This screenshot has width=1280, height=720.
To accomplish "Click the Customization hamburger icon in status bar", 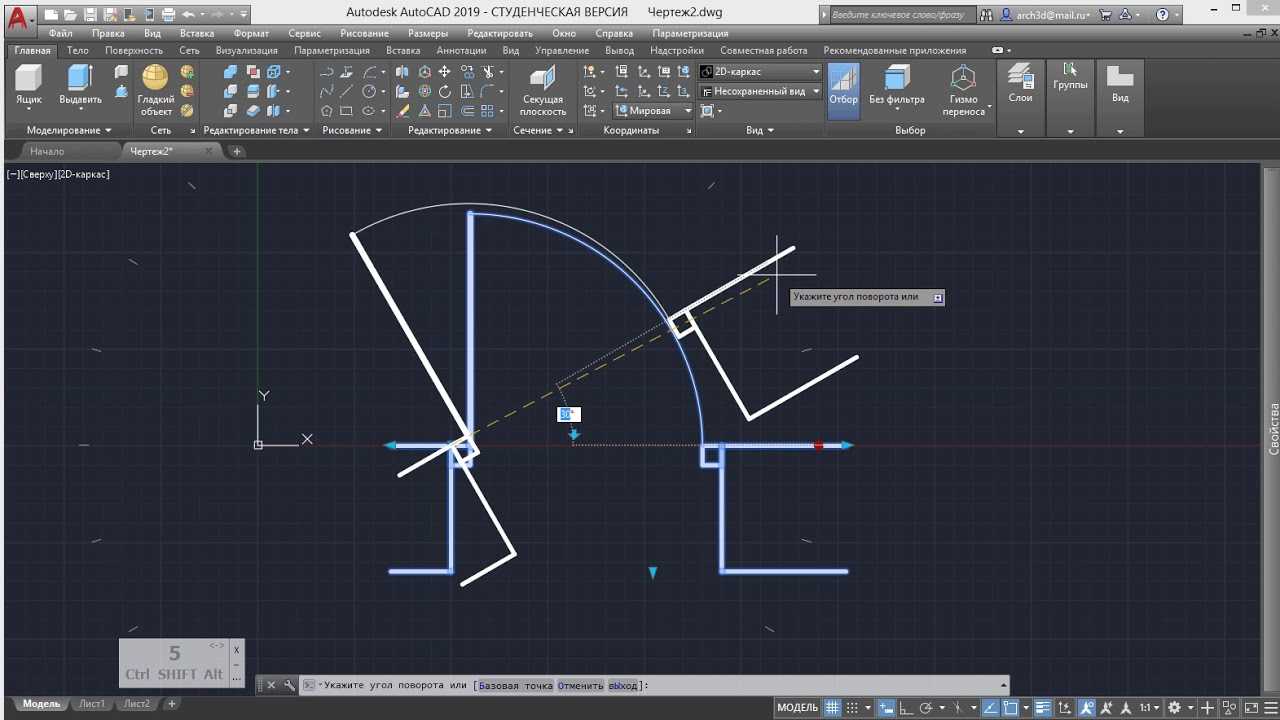I will (1270, 708).
